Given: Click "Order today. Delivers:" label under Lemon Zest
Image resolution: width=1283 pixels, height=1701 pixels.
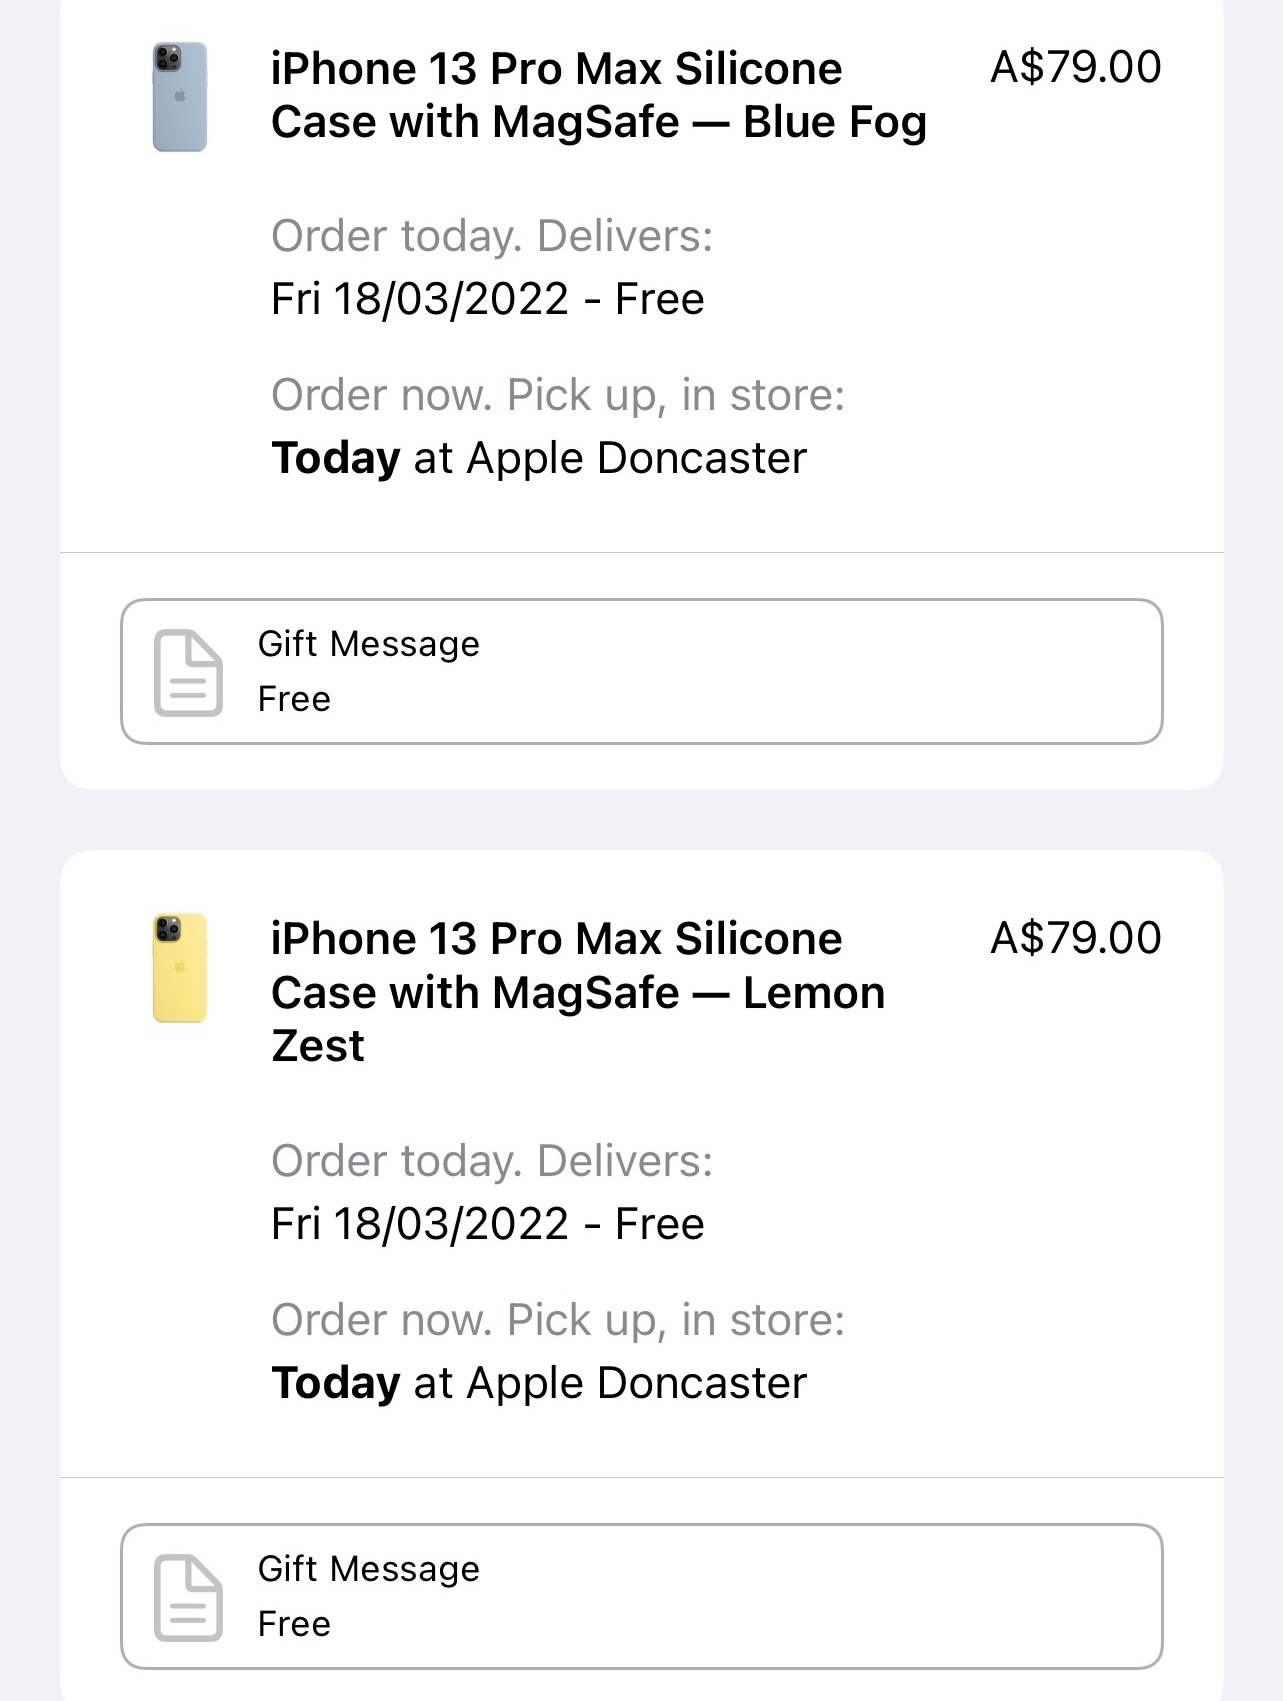Looking at the screenshot, I should click(x=492, y=1162).
